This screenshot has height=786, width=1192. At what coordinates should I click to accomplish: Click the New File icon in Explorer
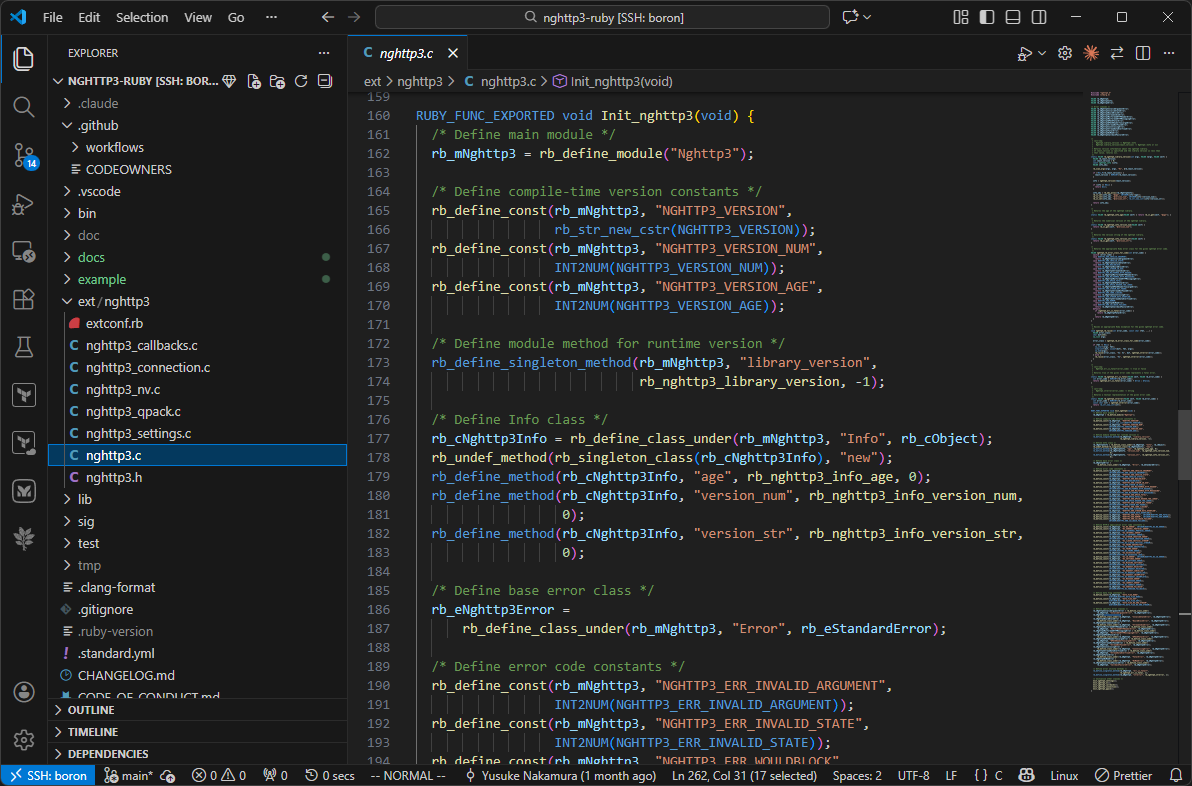254,81
